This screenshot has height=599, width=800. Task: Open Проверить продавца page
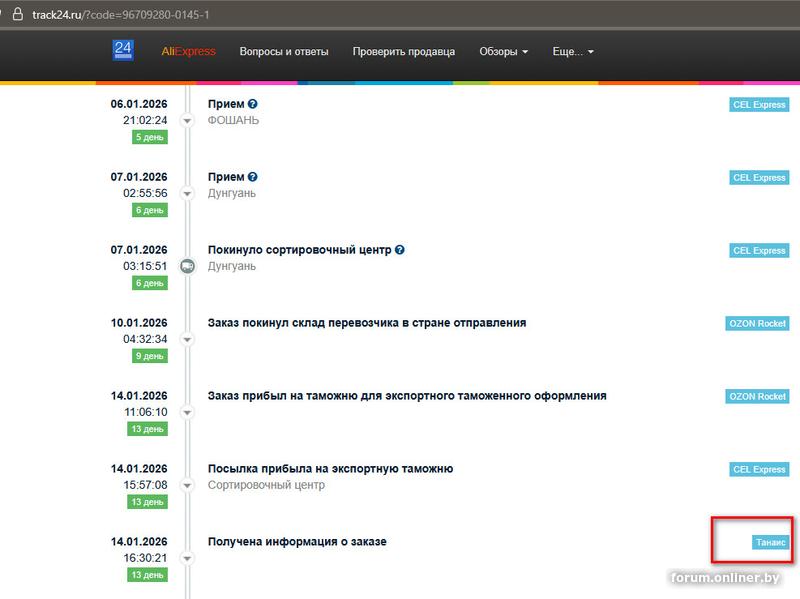pos(404,52)
